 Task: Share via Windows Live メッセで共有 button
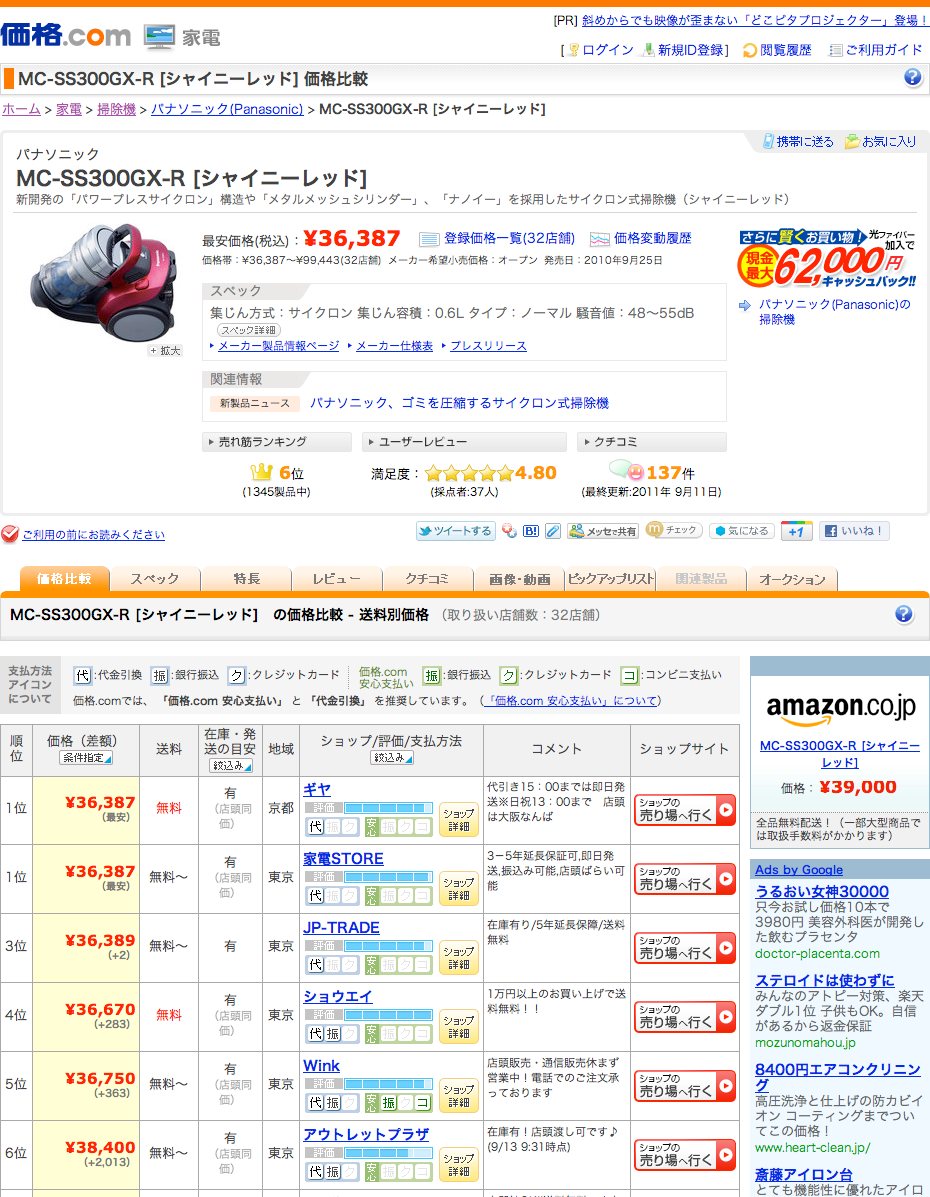(602, 531)
